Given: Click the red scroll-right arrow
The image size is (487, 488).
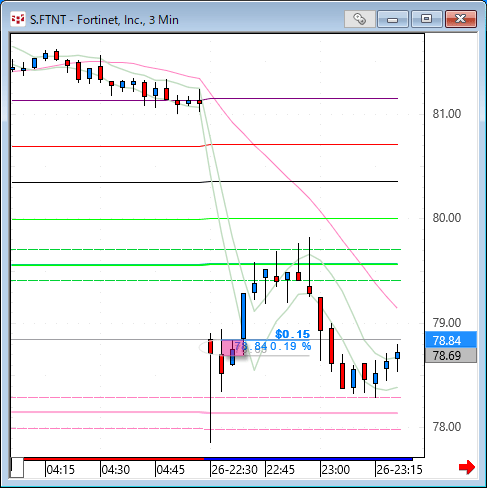Looking at the screenshot, I should pyautogui.click(x=467, y=467).
